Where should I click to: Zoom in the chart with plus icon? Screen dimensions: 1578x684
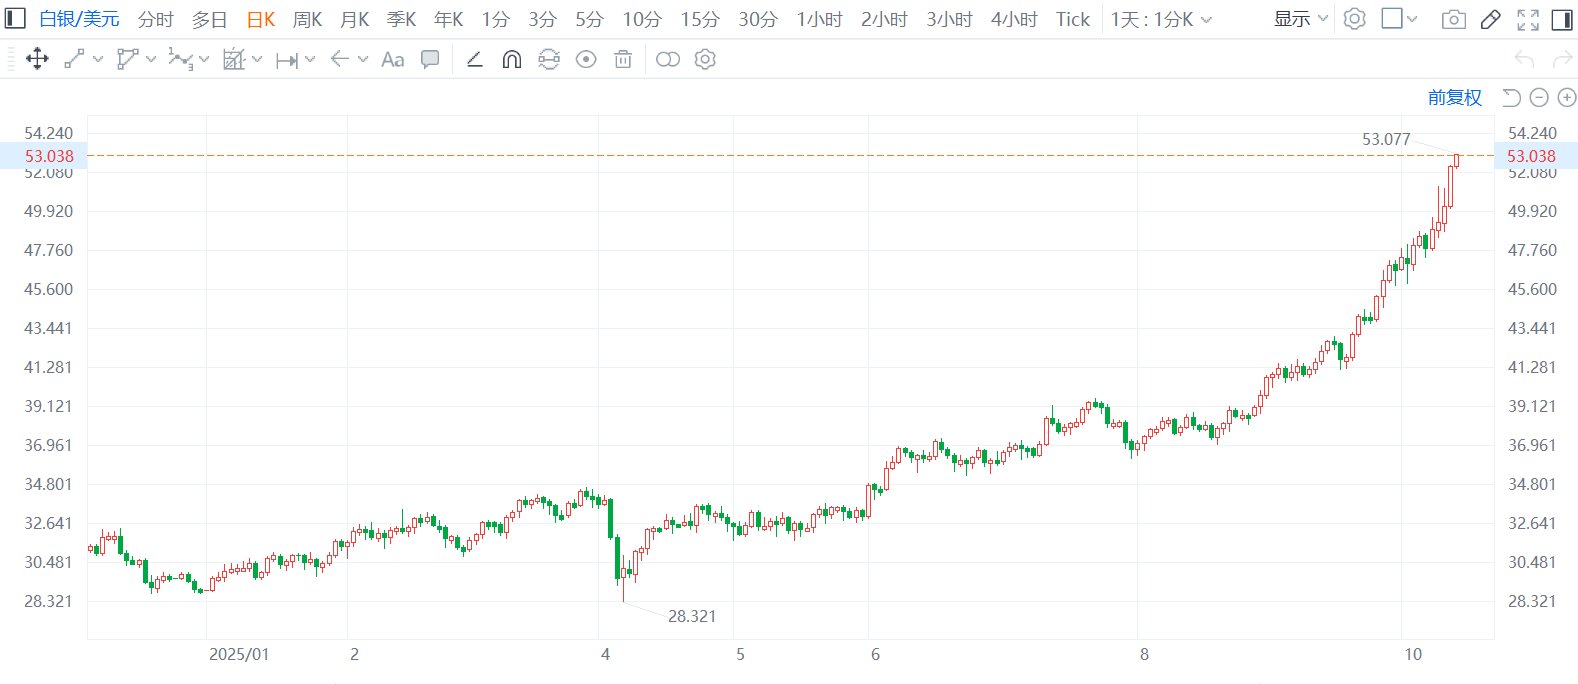(x=1567, y=97)
